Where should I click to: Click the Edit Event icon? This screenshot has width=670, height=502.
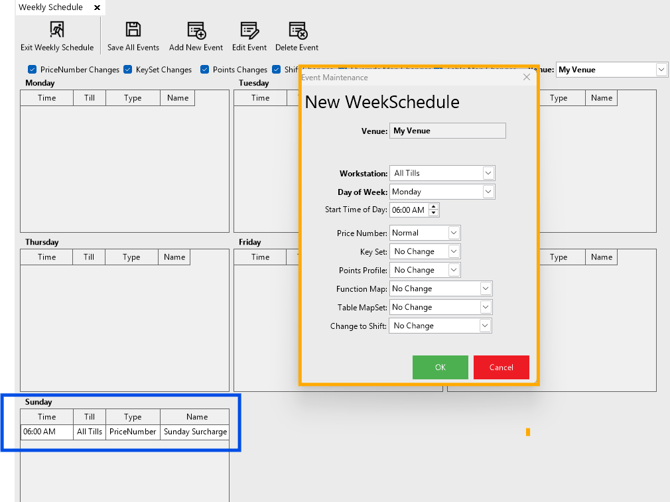tap(249, 31)
